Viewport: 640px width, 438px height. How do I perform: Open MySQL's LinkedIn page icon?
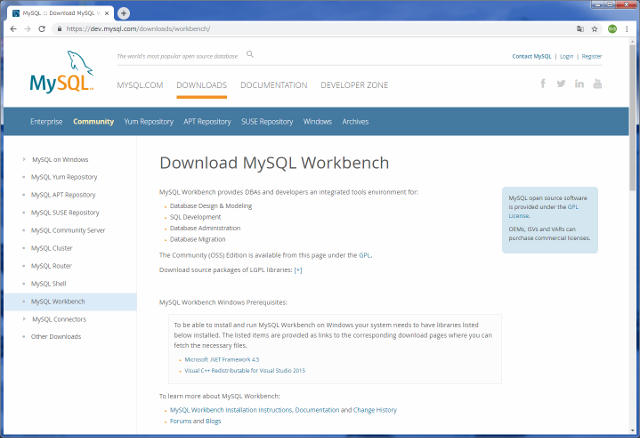point(580,83)
